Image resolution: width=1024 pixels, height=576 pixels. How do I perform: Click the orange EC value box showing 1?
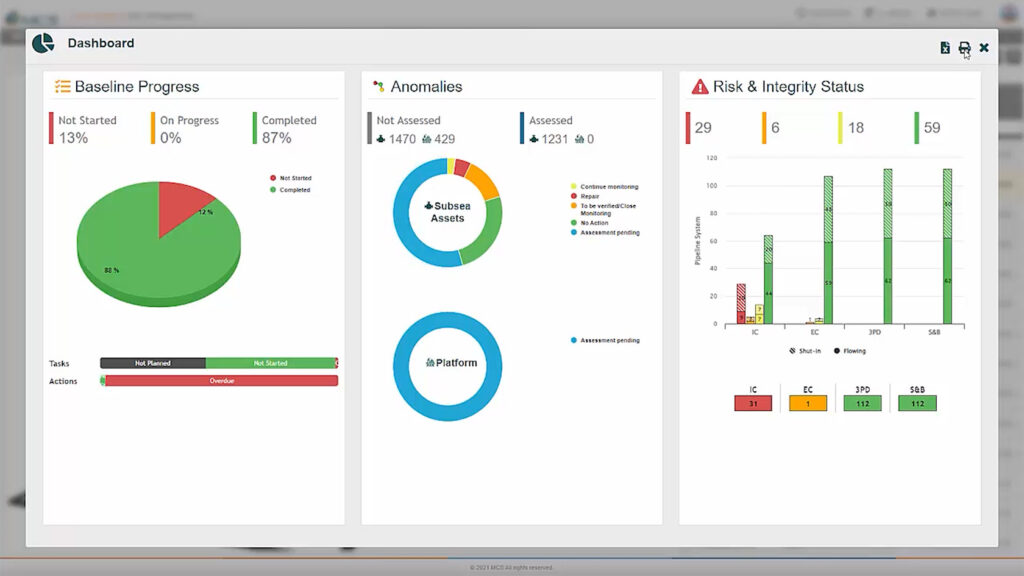pyautogui.click(x=808, y=403)
